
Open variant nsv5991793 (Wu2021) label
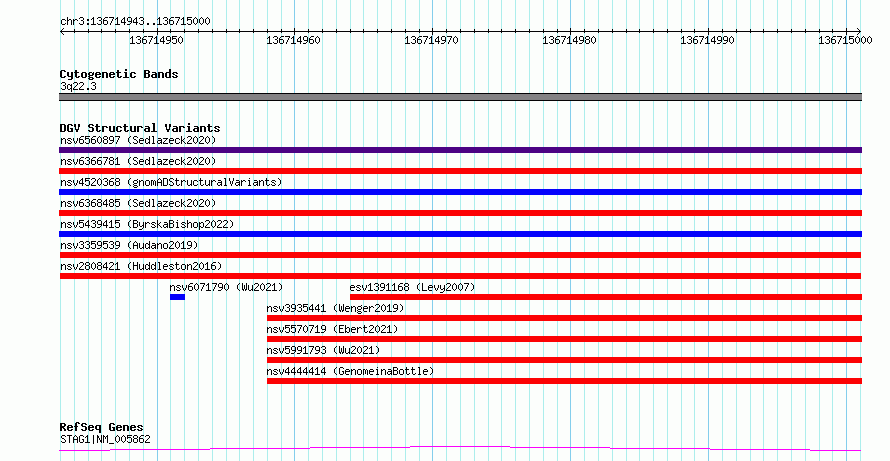tap(324, 350)
